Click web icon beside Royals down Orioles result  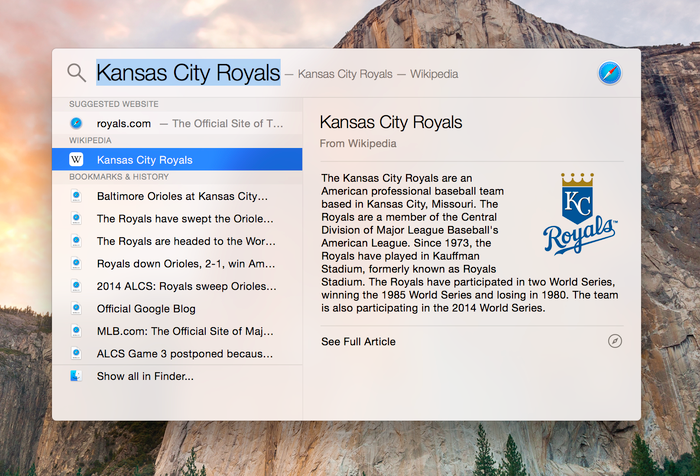coord(76,263)
